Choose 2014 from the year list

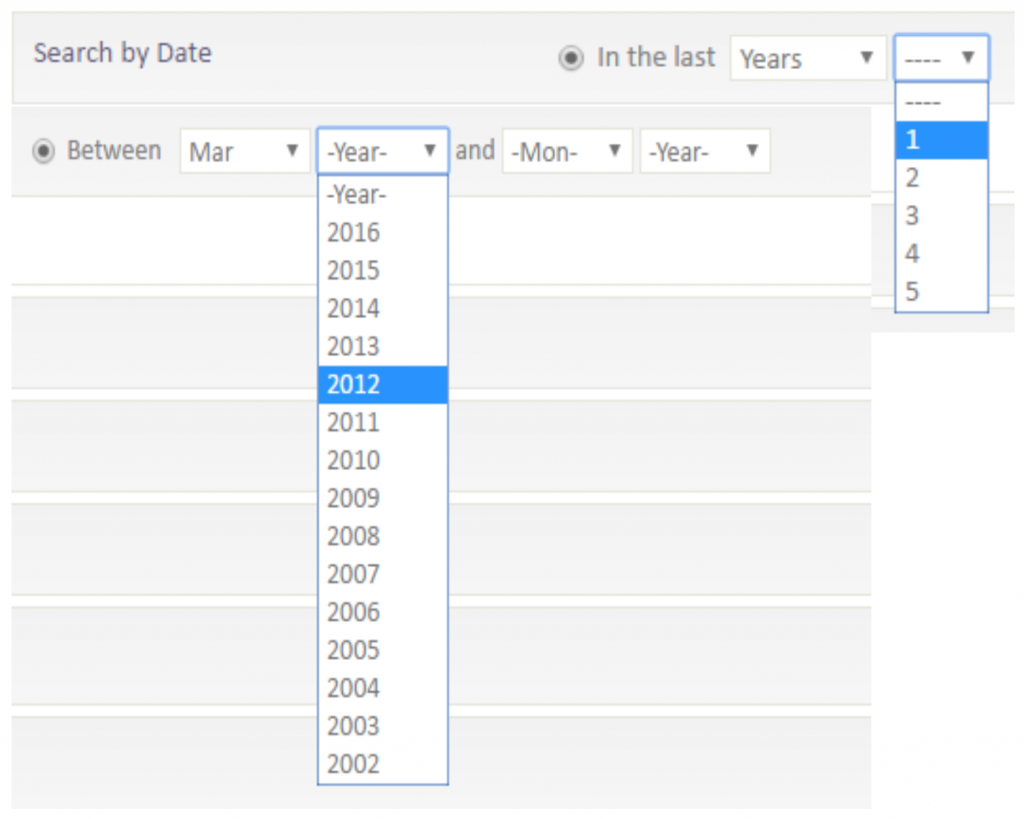click(x=382, y=309)
